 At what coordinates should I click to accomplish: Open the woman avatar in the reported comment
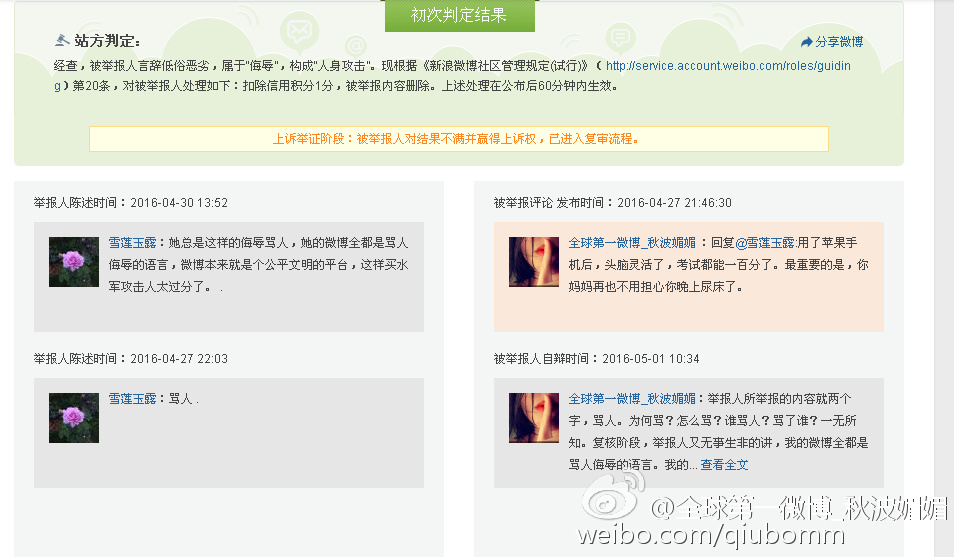click(x=534, y=262)
